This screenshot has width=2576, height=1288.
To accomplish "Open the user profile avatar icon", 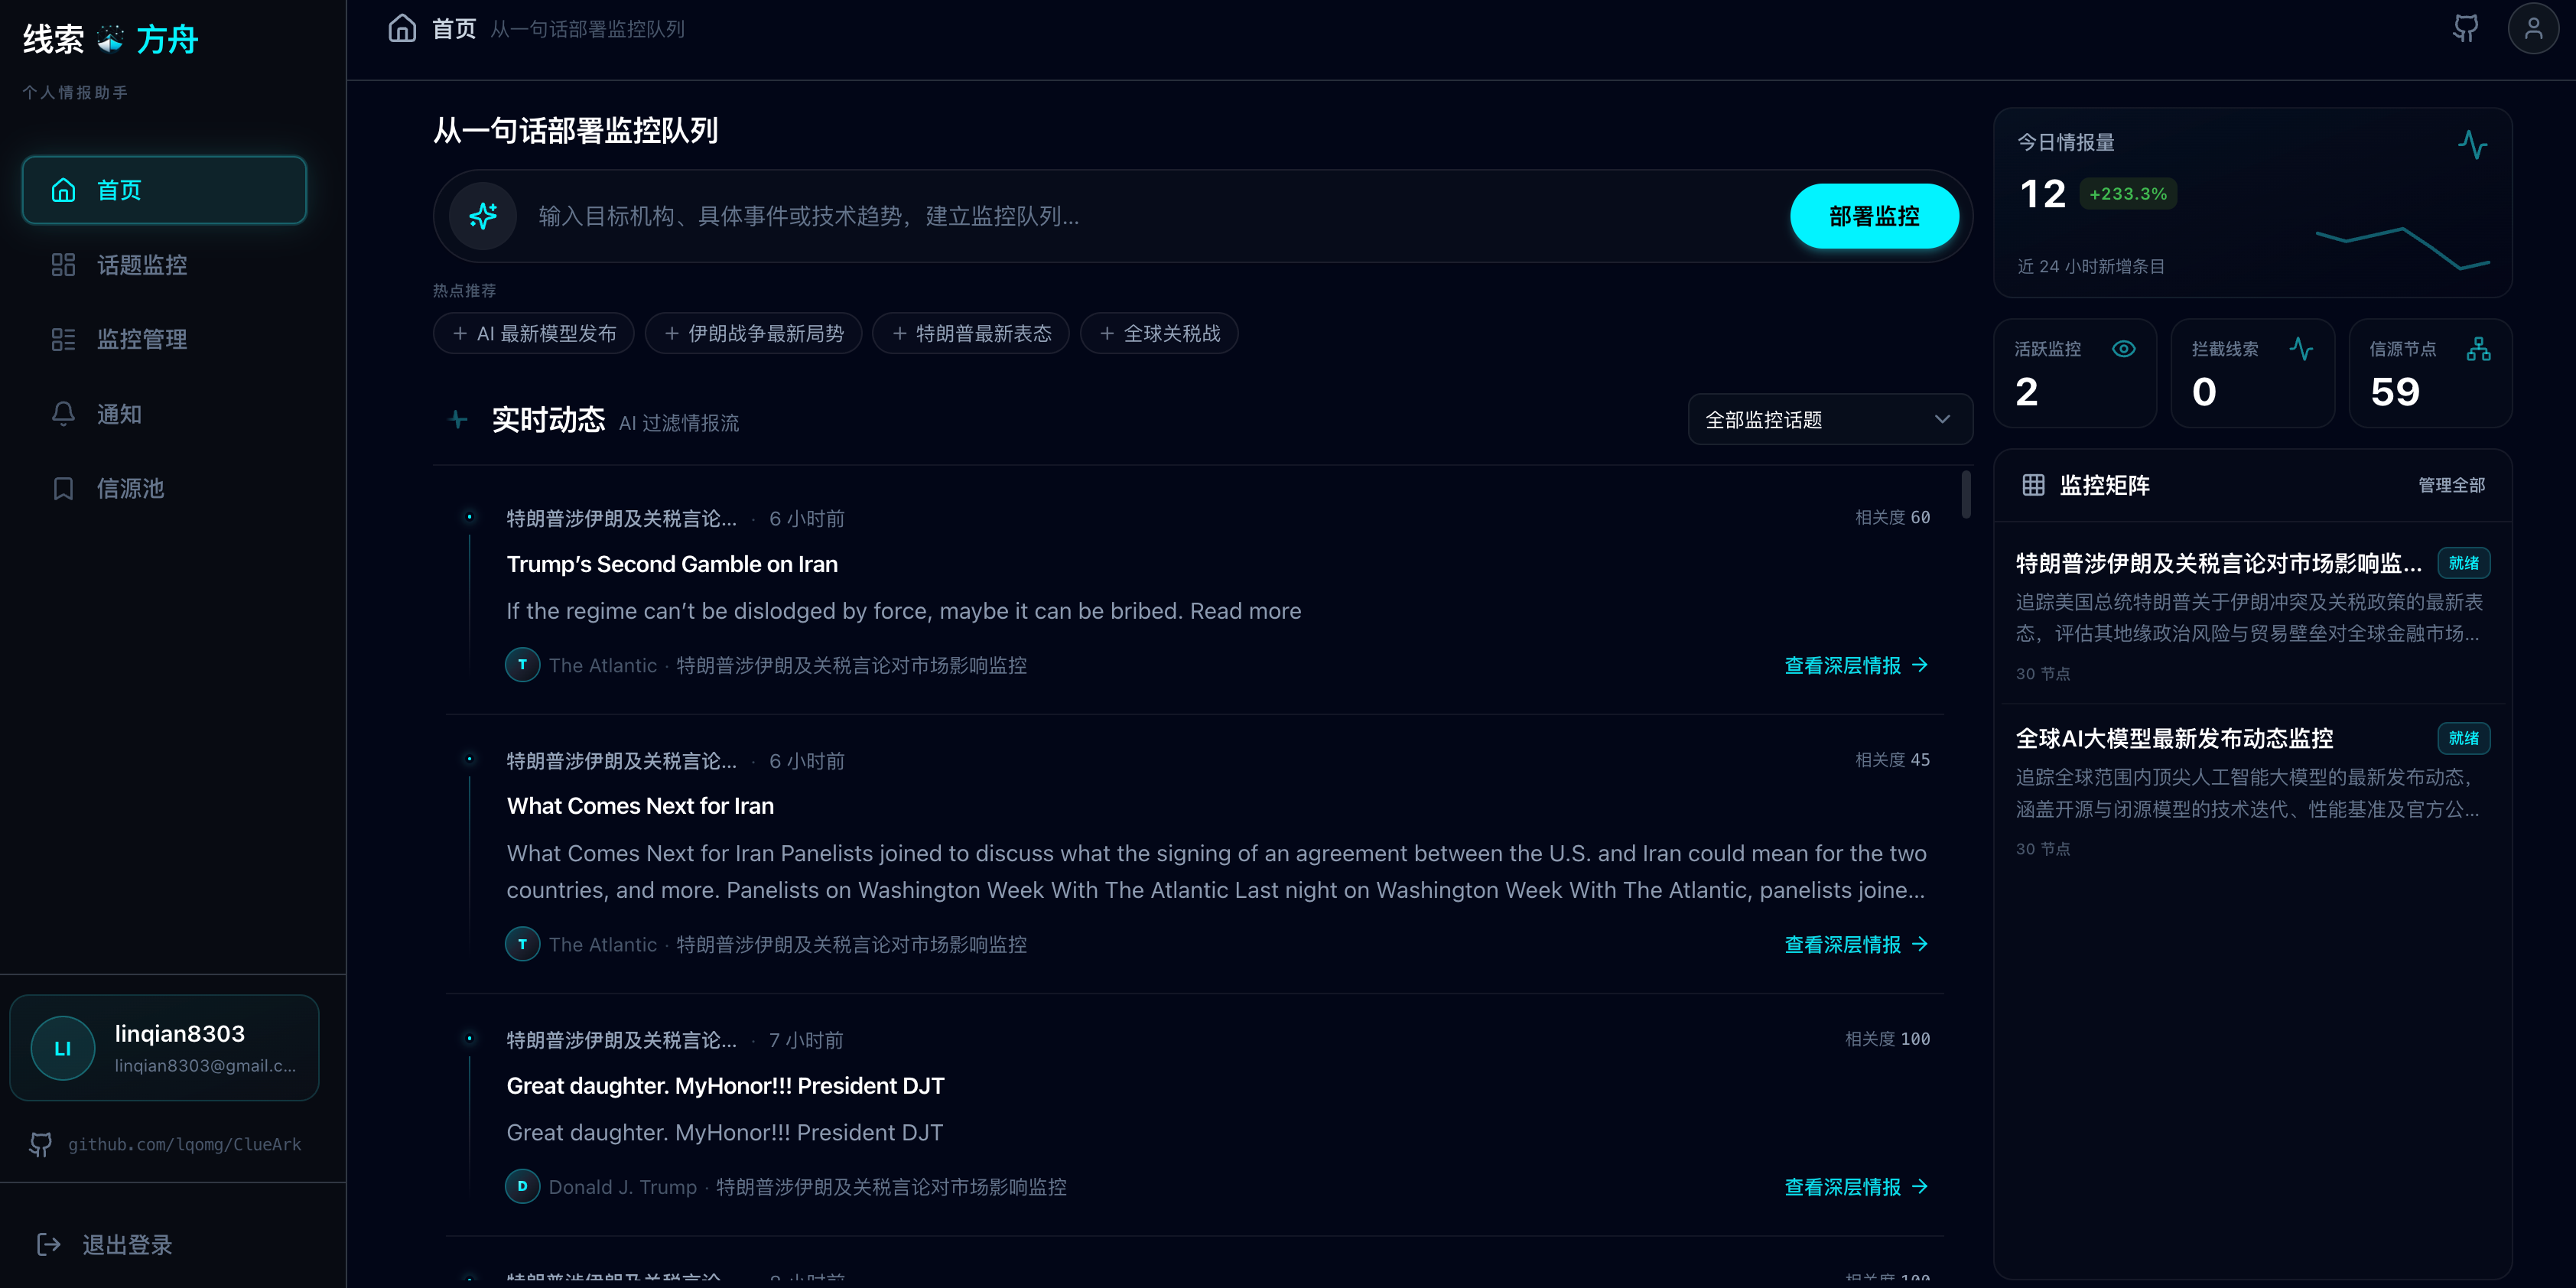I will (x=2533, y=28).
